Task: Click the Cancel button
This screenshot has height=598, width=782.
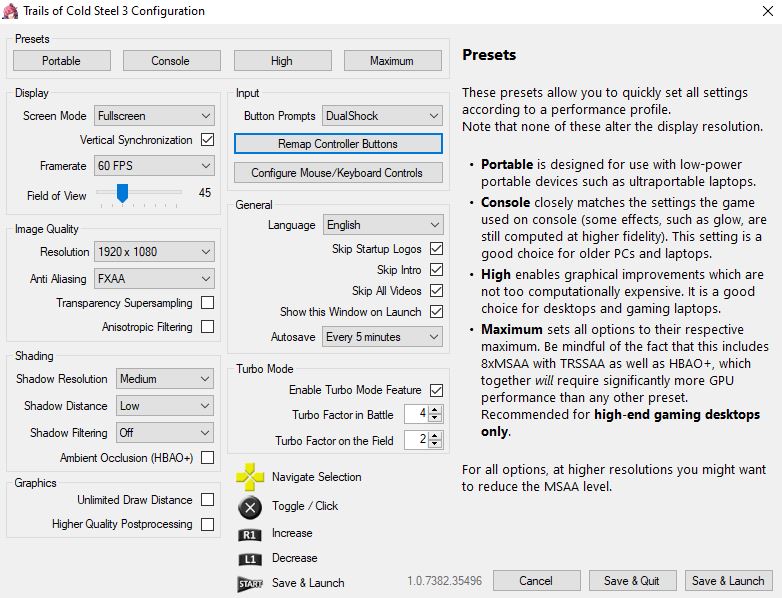Action: pyautogui.click(x=537, y=581)
